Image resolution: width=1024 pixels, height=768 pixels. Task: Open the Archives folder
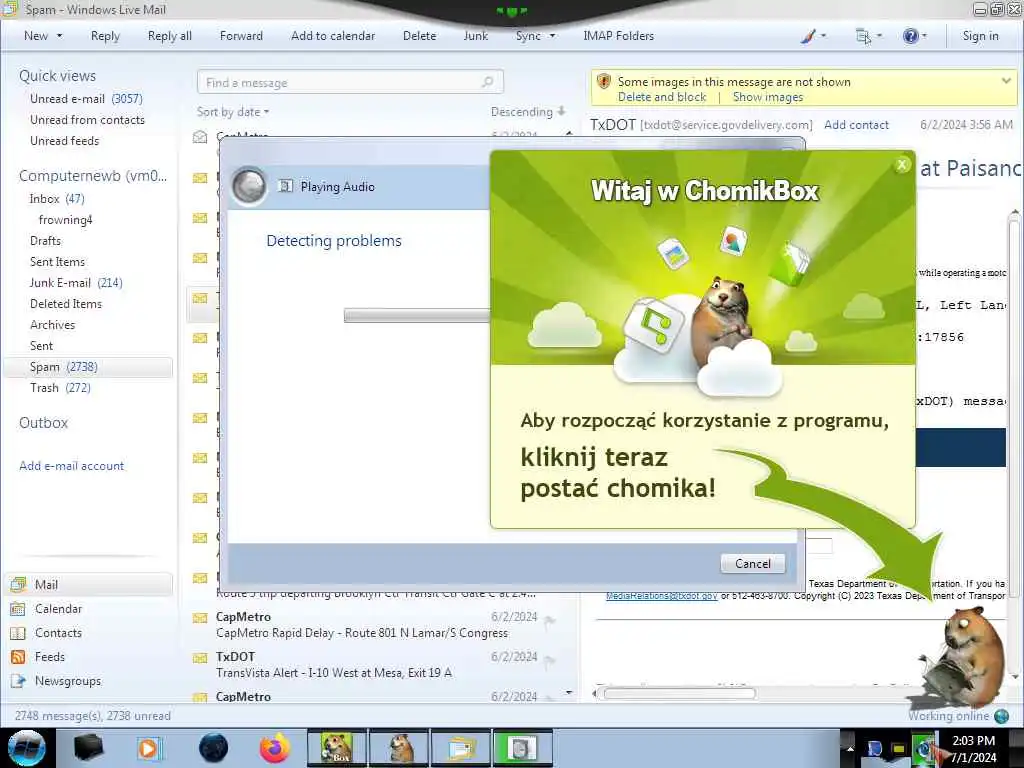[x=52, y=325]
